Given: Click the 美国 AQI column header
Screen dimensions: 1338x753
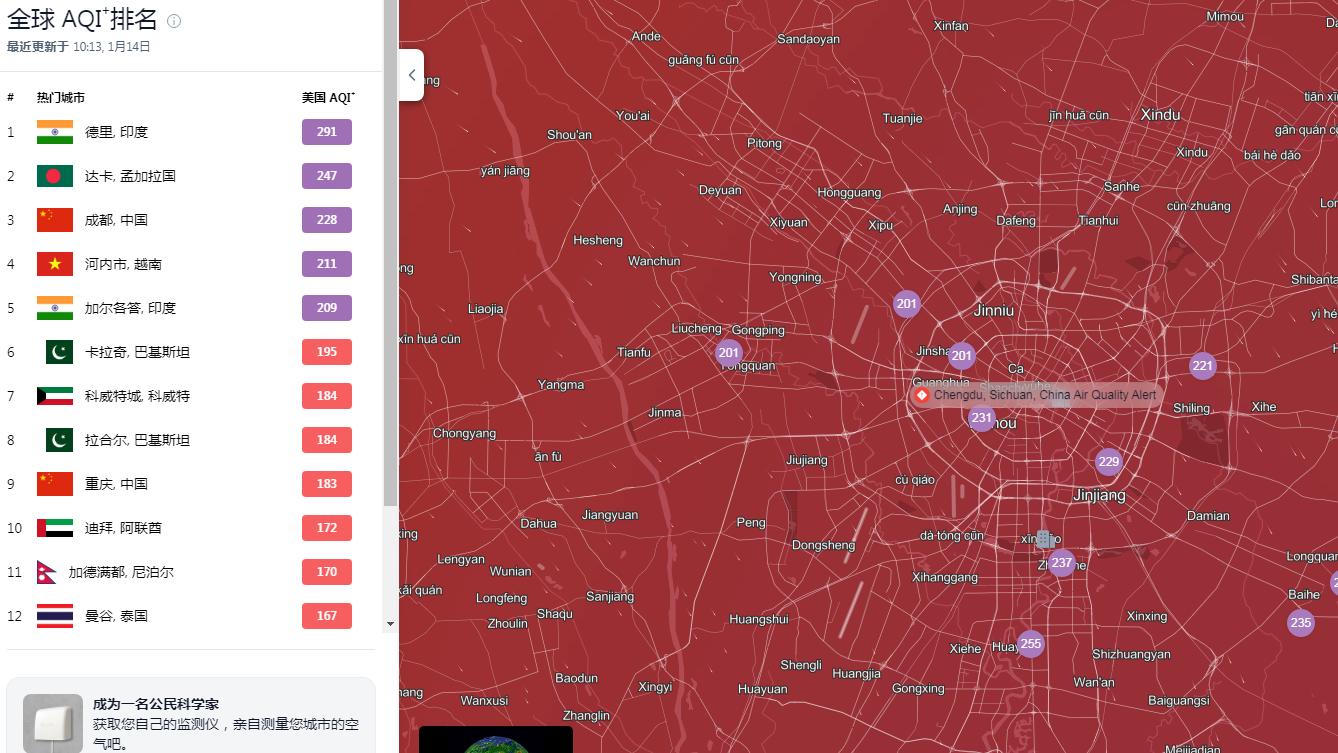Looking at the screenshot, I should 328,98.
